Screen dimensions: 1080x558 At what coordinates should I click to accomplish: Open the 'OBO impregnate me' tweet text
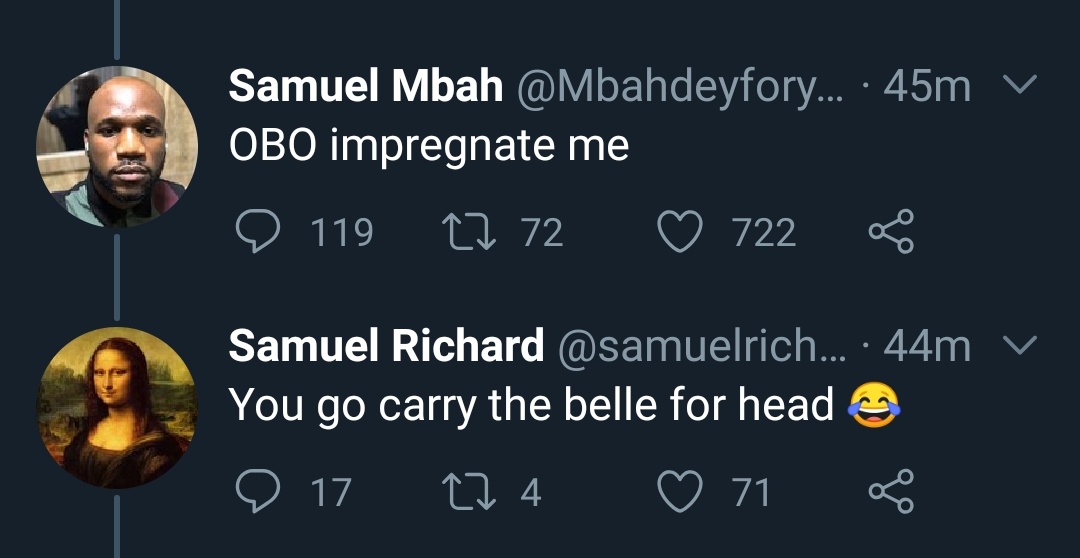(x=428, y=147)
